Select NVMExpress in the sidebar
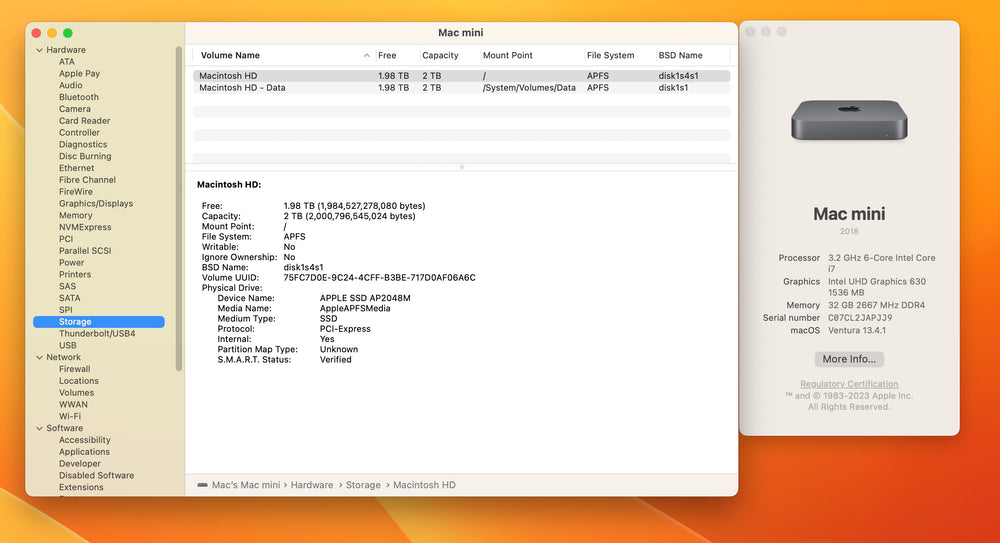The image size is (1000, 543). point(85,227)
